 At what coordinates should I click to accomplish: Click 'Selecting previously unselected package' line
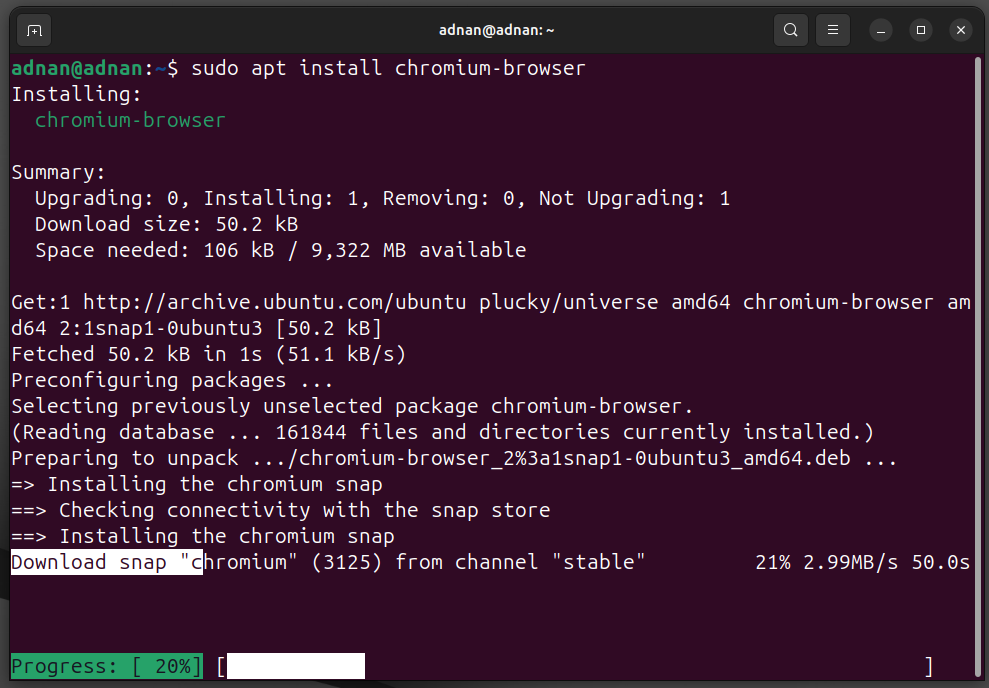click(x=352, y=406)
